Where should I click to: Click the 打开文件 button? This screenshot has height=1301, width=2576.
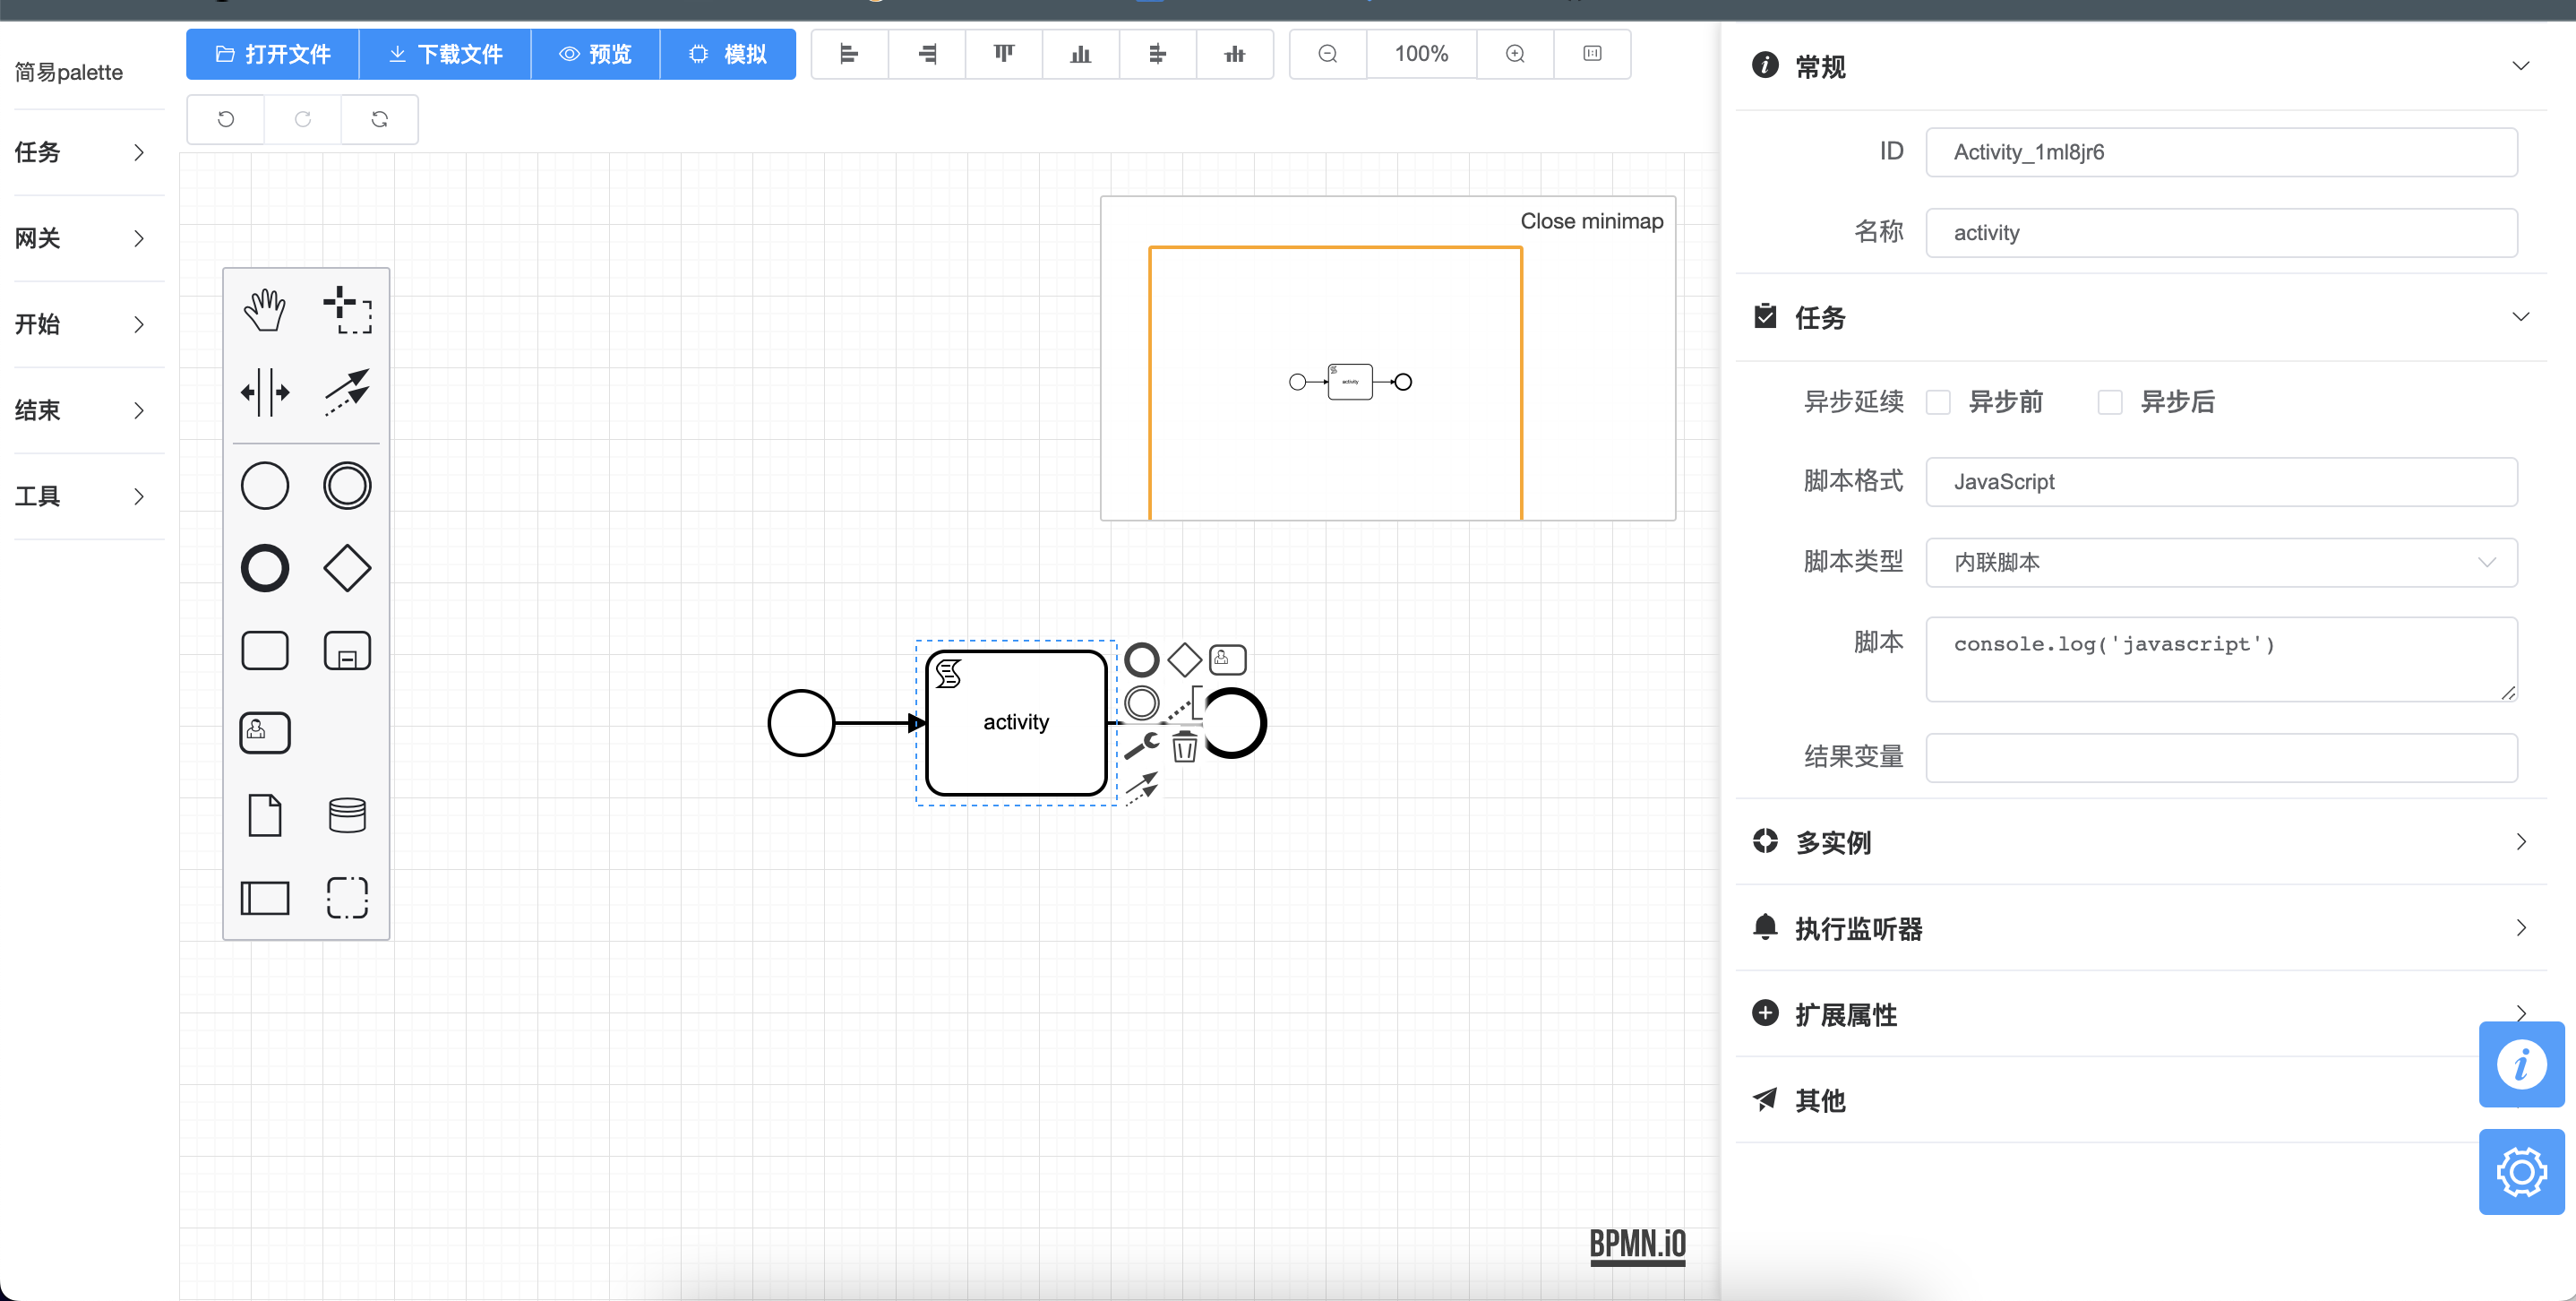pyautogui.click(x=273, y=54)
